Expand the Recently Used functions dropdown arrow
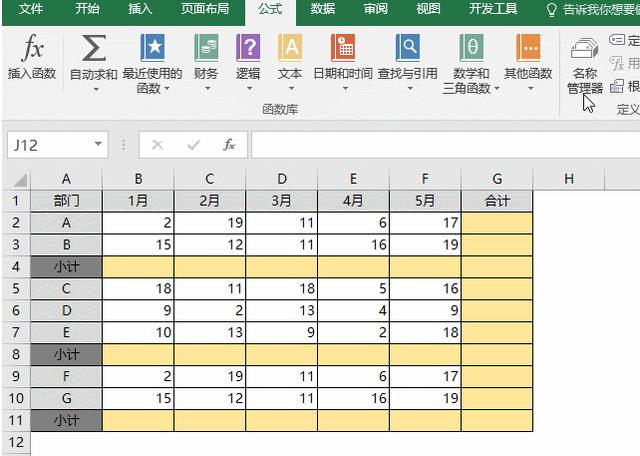 [167, 89]
